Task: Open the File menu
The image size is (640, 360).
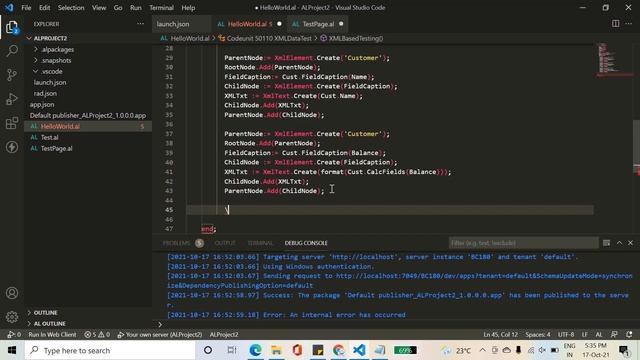Action: point(26,8)
